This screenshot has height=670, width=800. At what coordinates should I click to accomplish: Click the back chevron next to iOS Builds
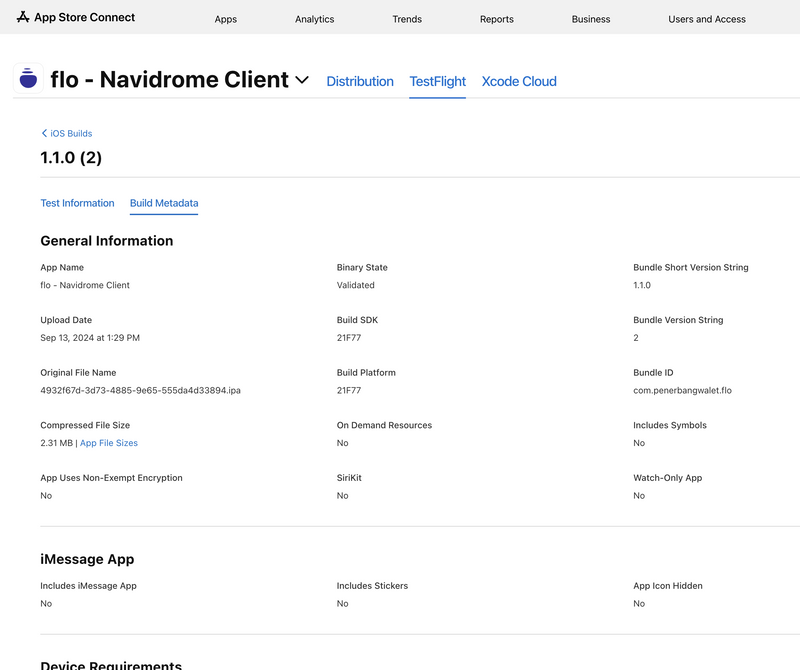click(x=44, y=133)
